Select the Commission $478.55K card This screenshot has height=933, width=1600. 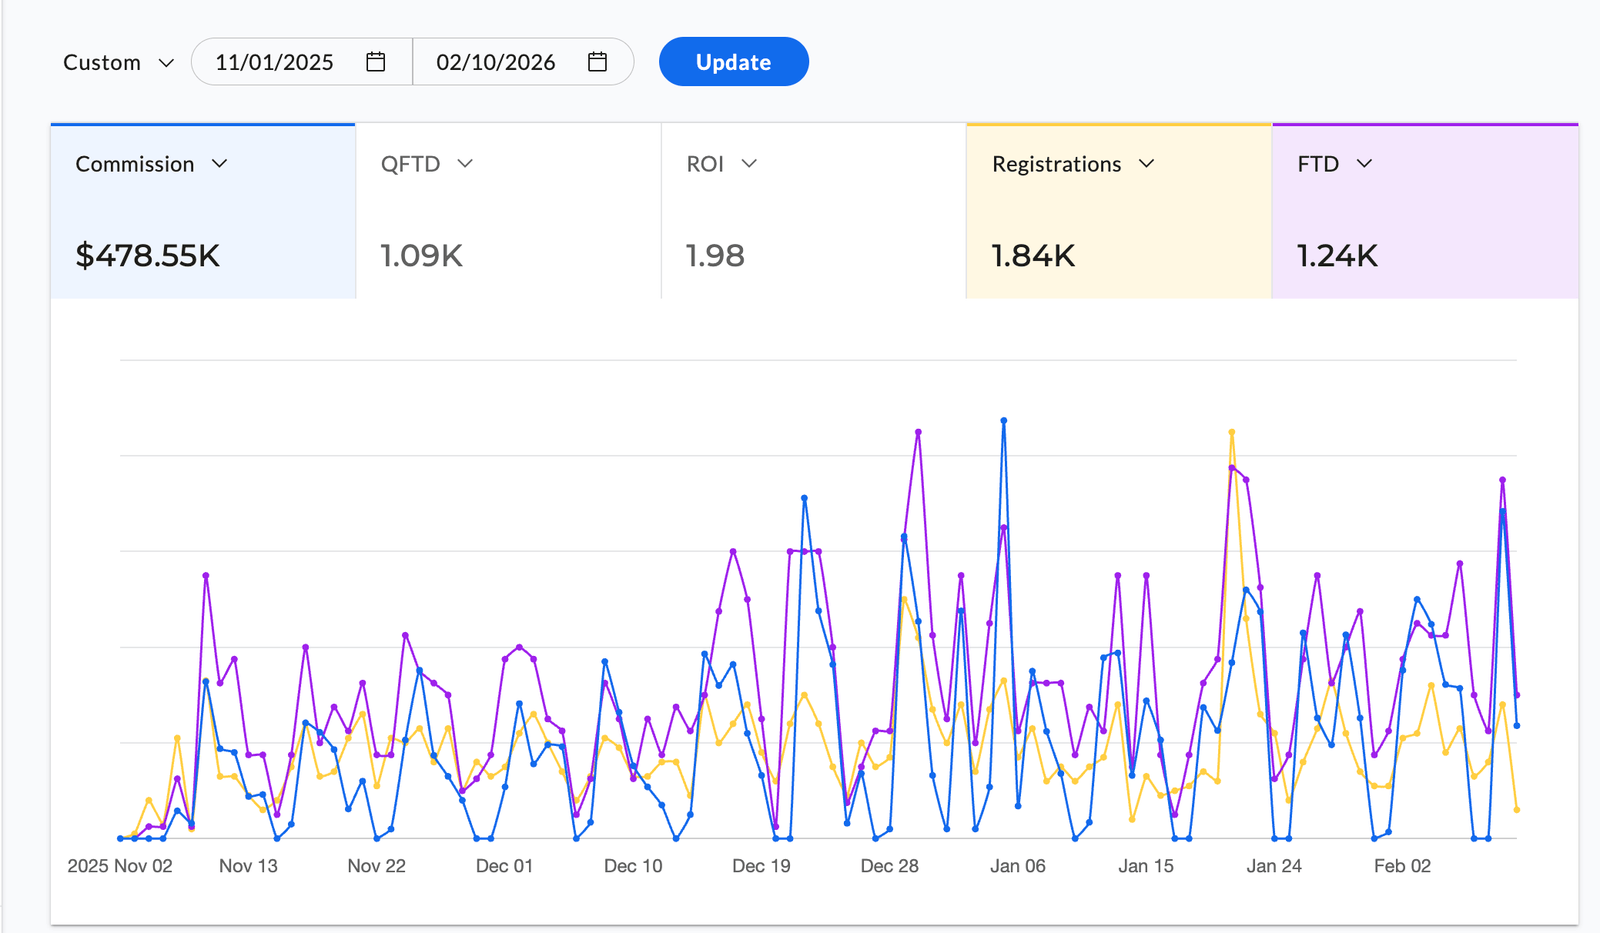tap(203, 211)
